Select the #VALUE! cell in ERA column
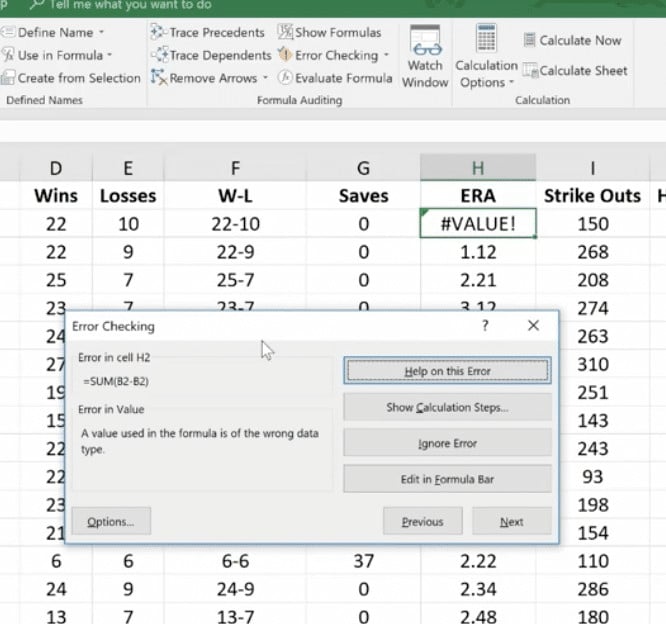Viewport: 666px width, 624px height. (x=479, y=224)
